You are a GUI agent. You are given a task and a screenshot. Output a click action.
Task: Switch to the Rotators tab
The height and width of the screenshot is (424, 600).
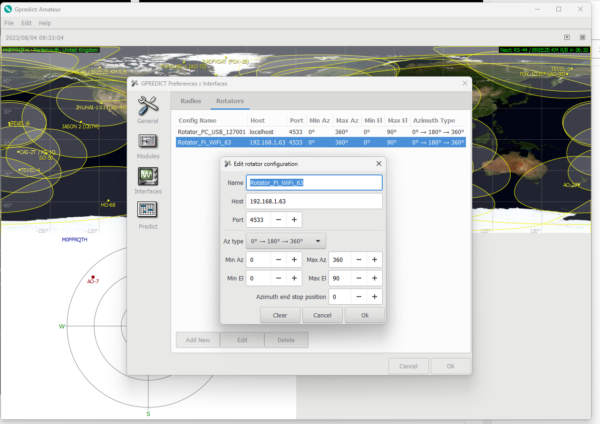(x=230, y=101)
